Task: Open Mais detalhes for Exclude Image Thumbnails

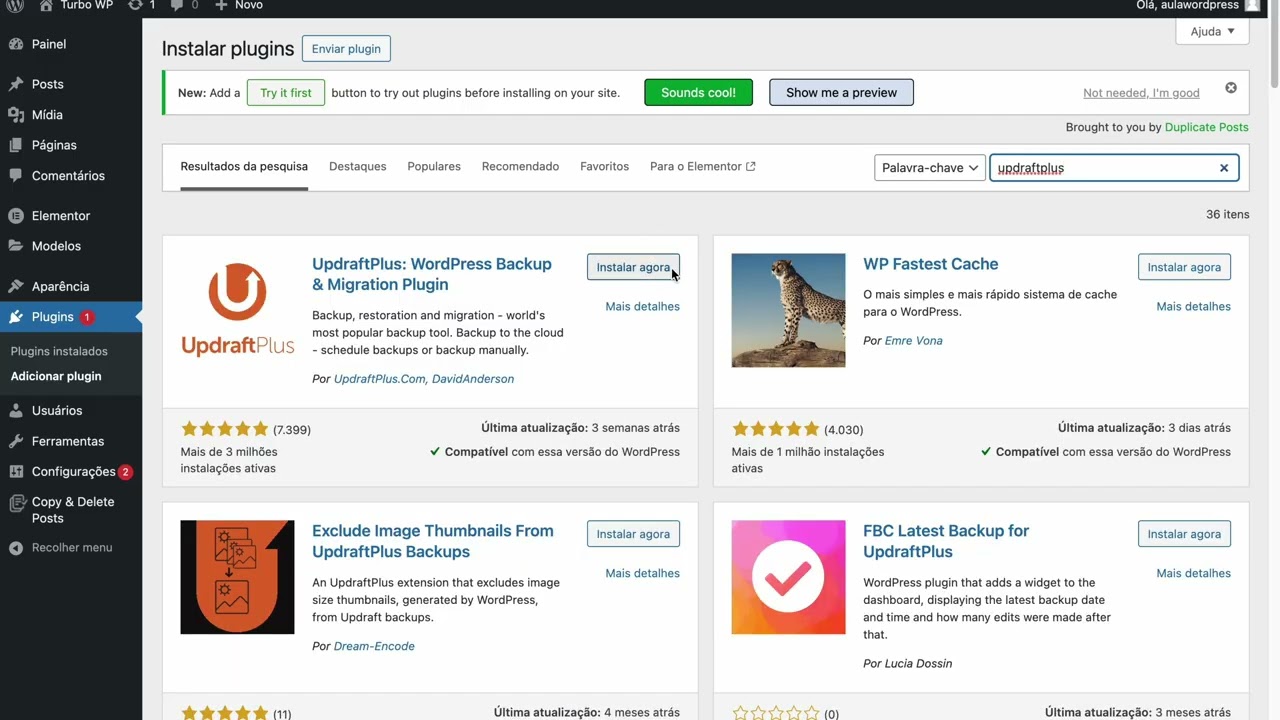Action: pos(642,573)
